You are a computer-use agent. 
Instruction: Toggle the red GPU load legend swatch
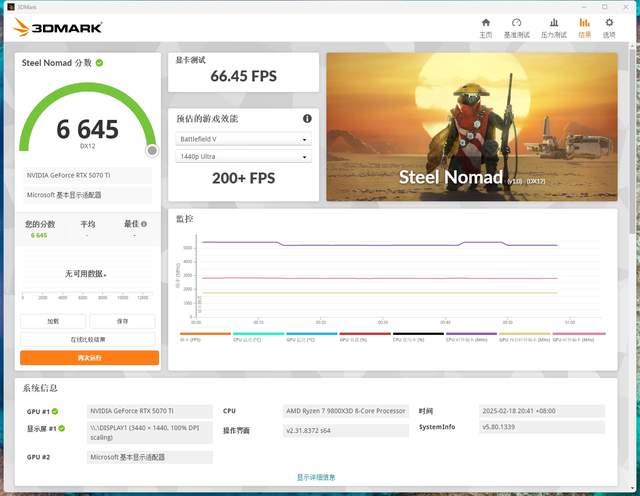(365, 334)
